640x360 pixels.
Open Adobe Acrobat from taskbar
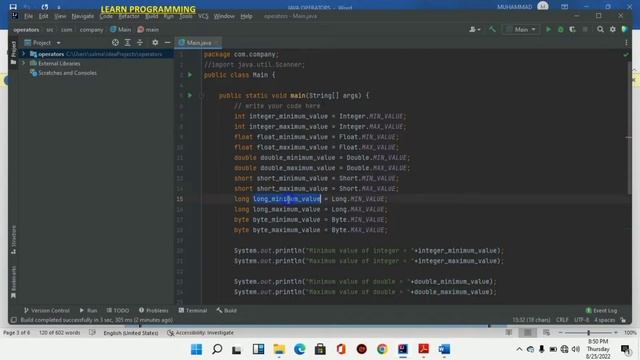[x=423, y=349]
